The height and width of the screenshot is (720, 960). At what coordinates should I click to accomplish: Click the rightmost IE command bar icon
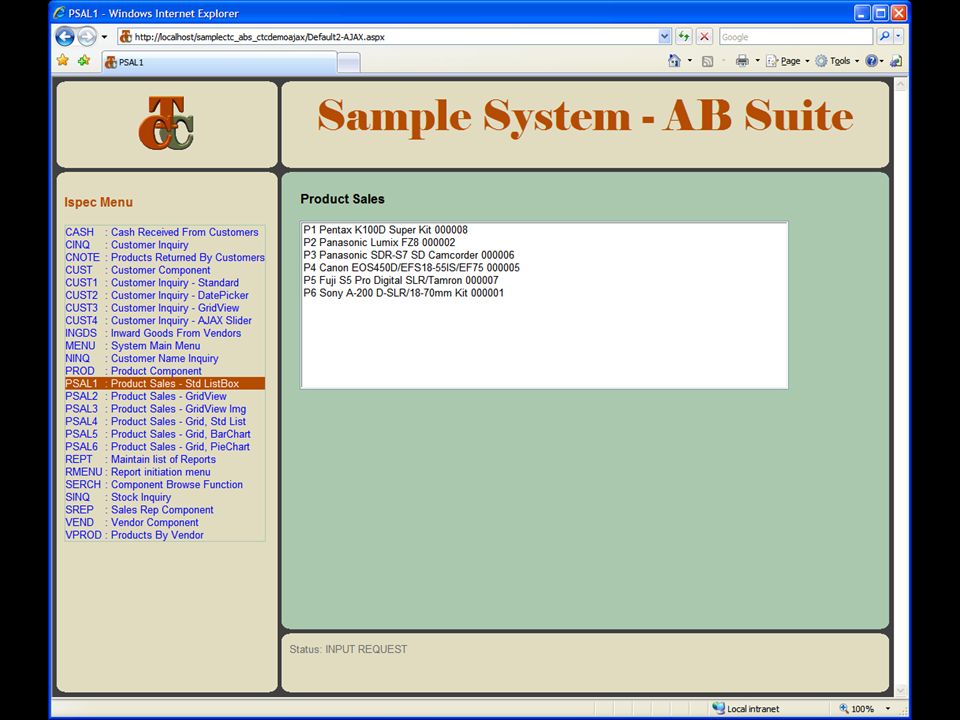click(896, 61)
